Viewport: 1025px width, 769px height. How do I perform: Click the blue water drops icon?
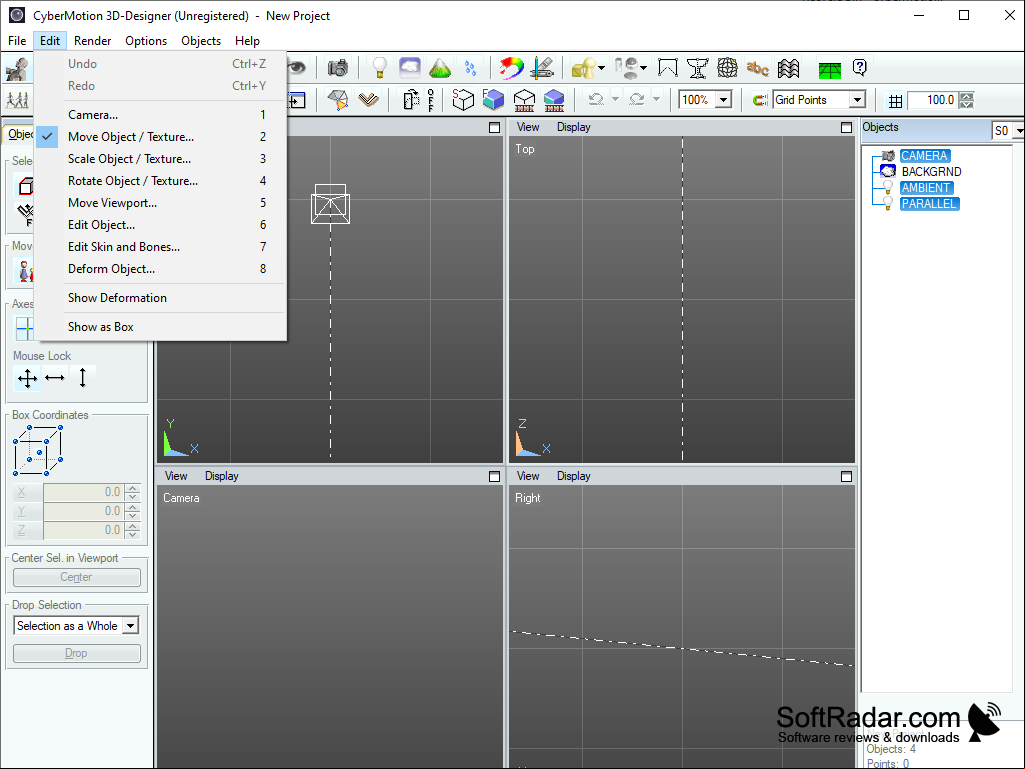pos(470,68)
